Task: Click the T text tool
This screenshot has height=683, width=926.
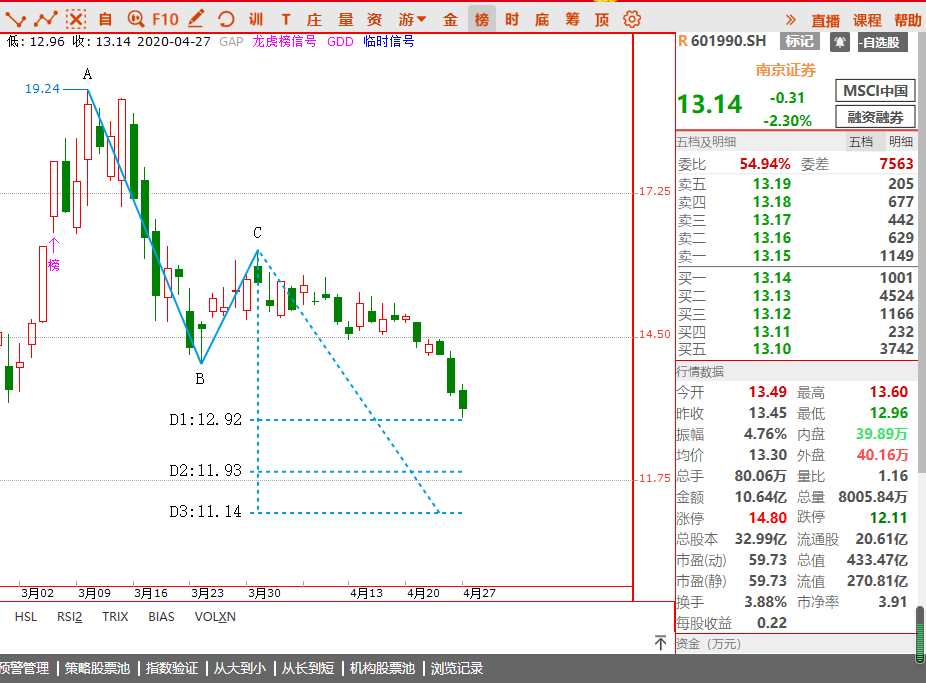Action: pos(286,19)
